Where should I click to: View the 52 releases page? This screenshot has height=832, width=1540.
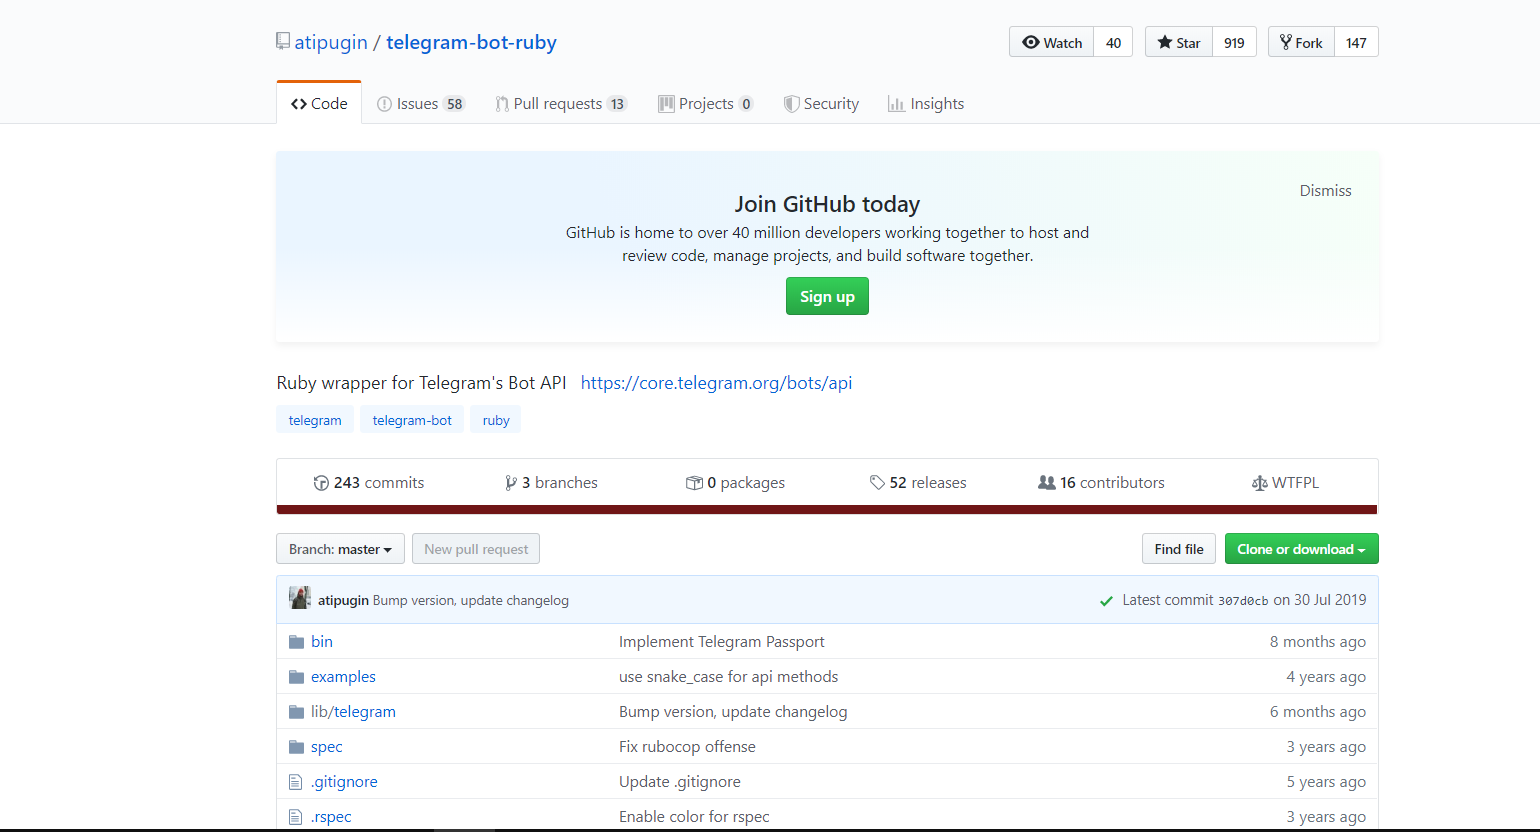click(x=918, y=483)
